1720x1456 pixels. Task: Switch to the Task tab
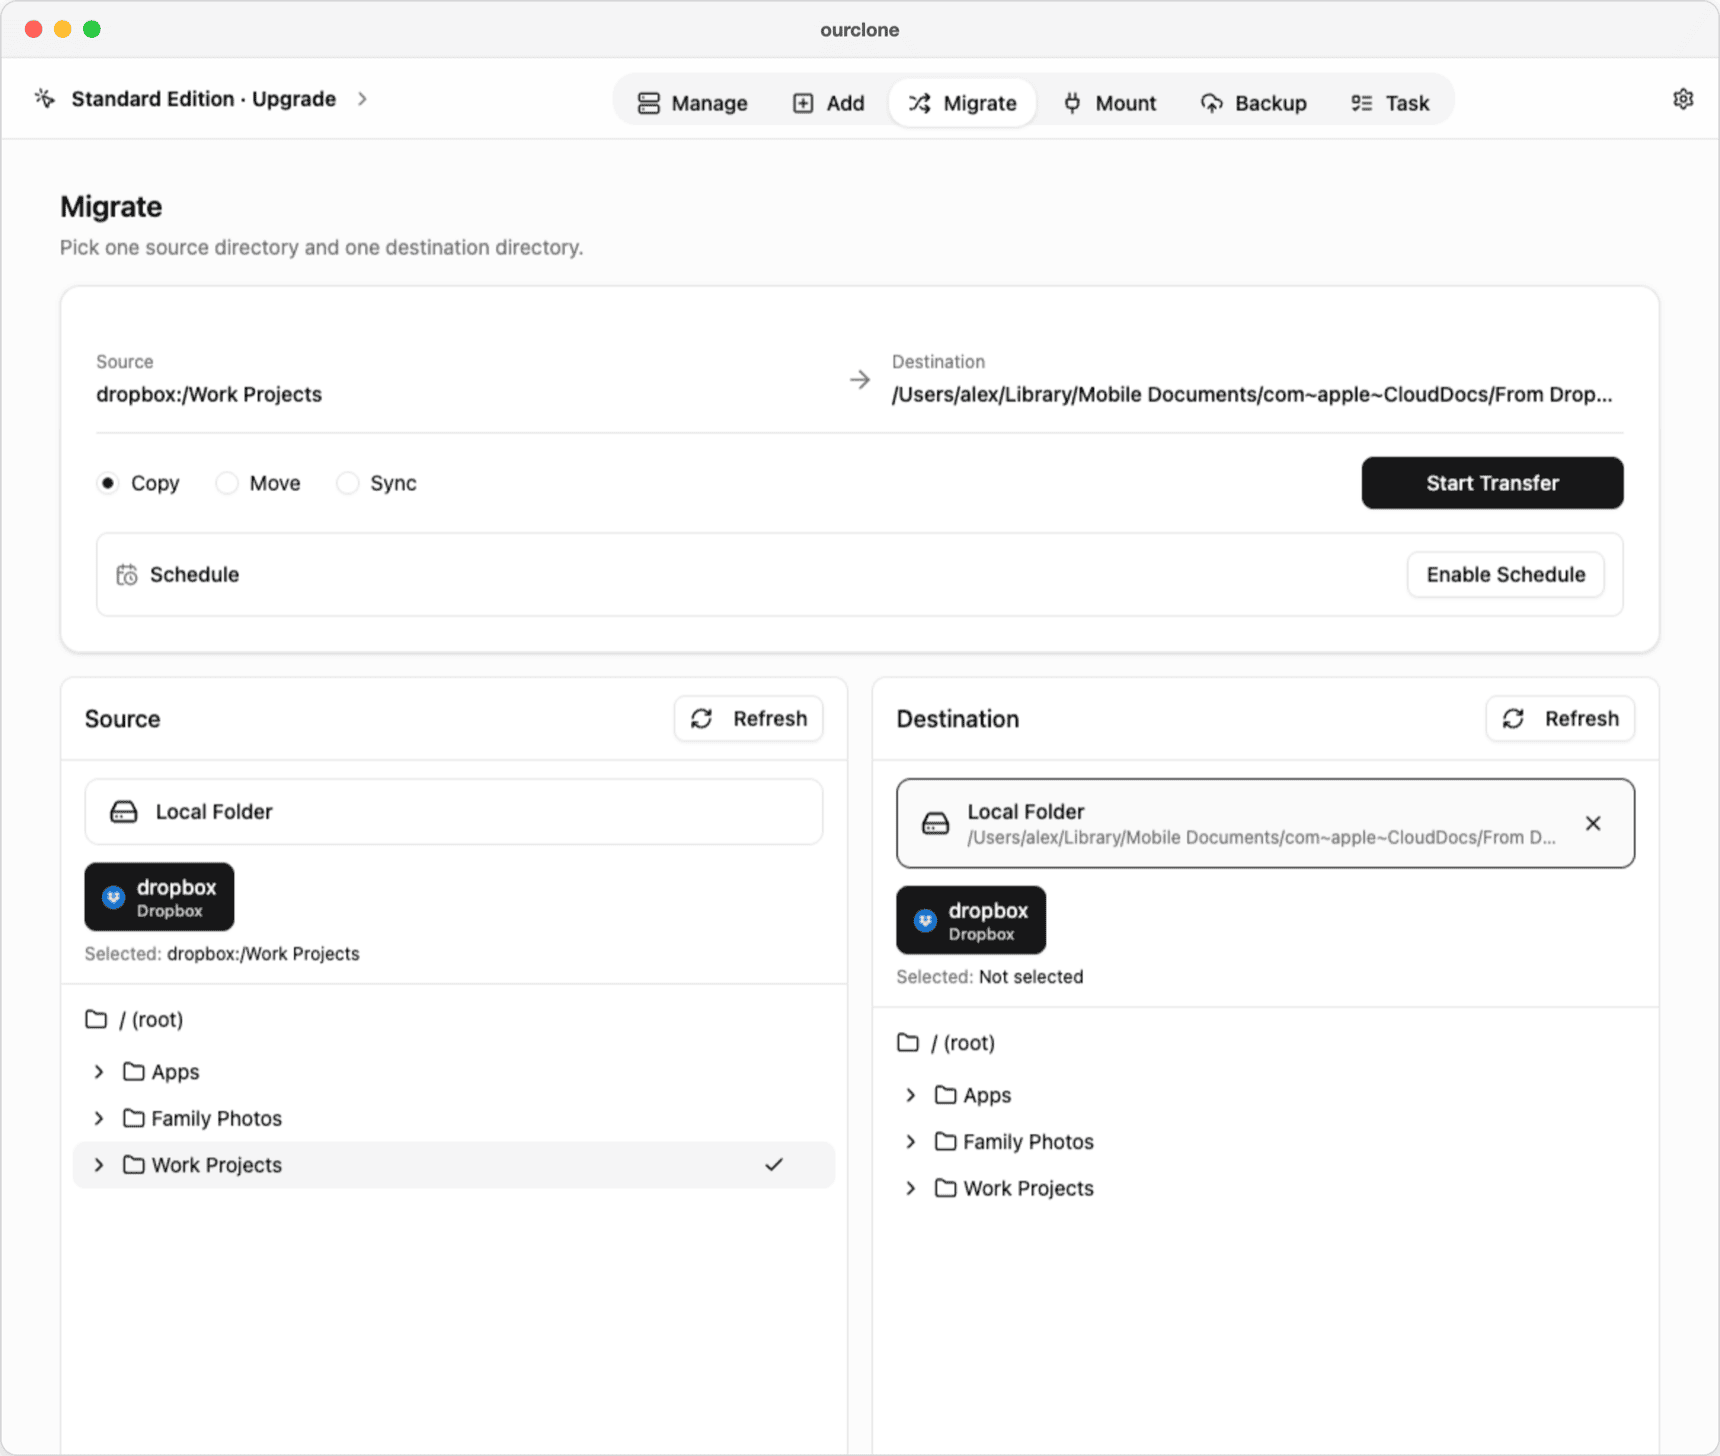click(1390, 103)
